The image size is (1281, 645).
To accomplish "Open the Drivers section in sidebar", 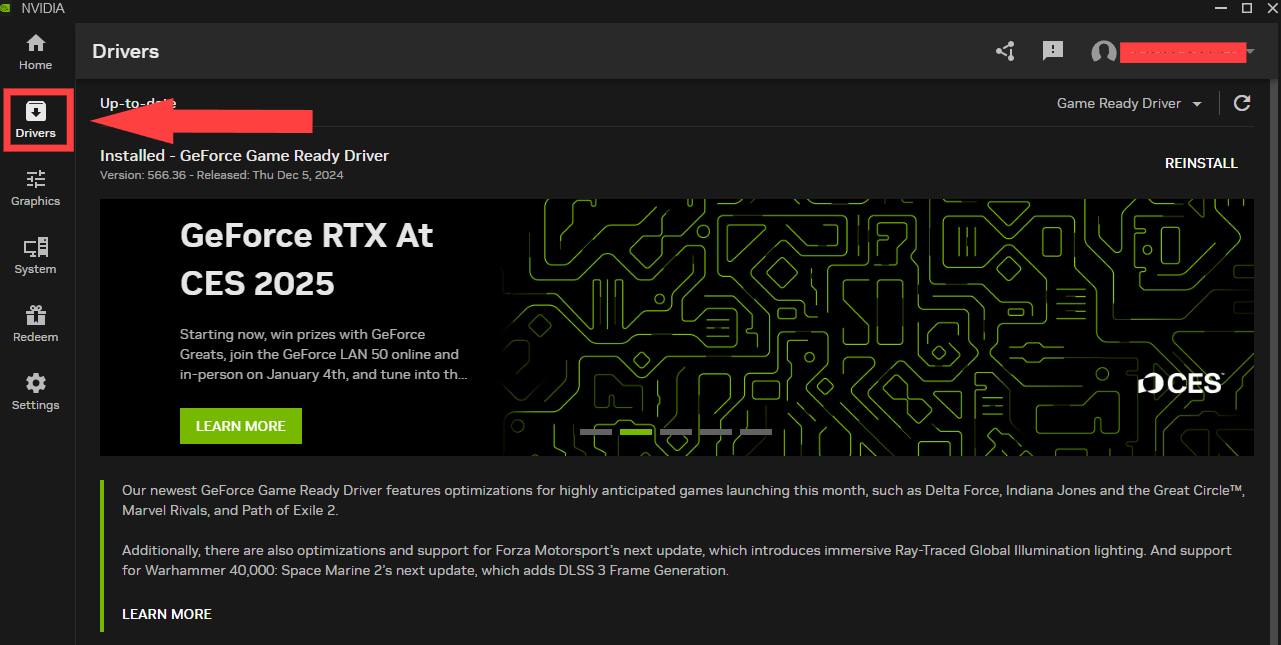I will [x=36, y=120].
